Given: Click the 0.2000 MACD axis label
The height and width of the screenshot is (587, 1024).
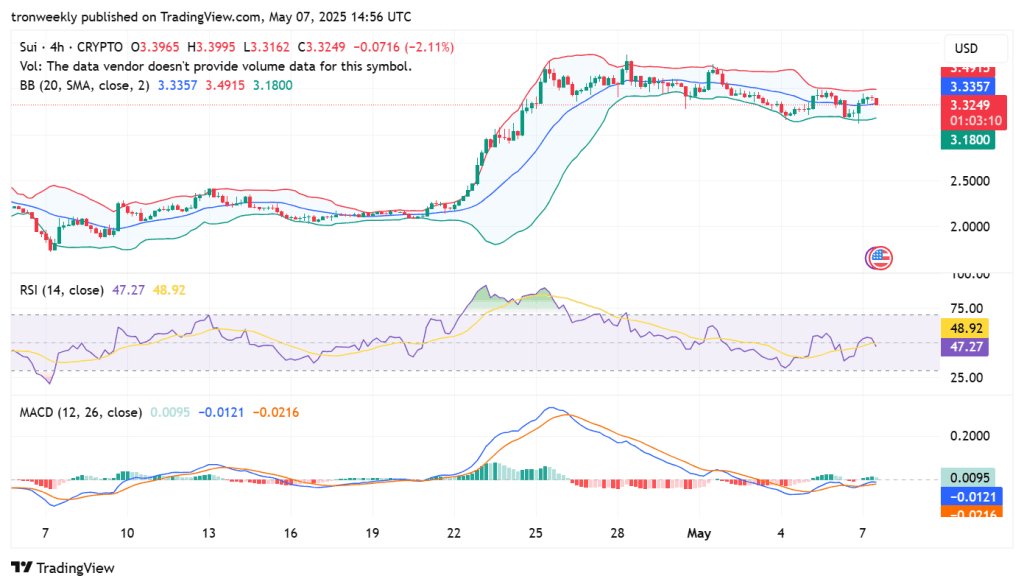Looking at the screenshot, I should (x=969, y=436).
